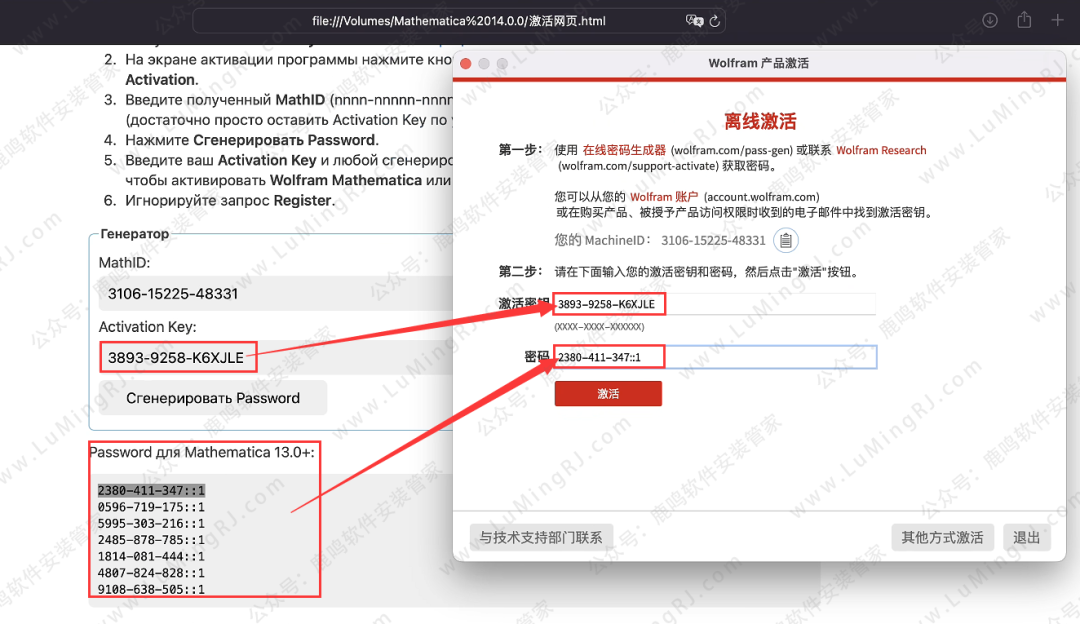
Task: Copy MachineID with the clipboard icon
Action: point(786,240)
